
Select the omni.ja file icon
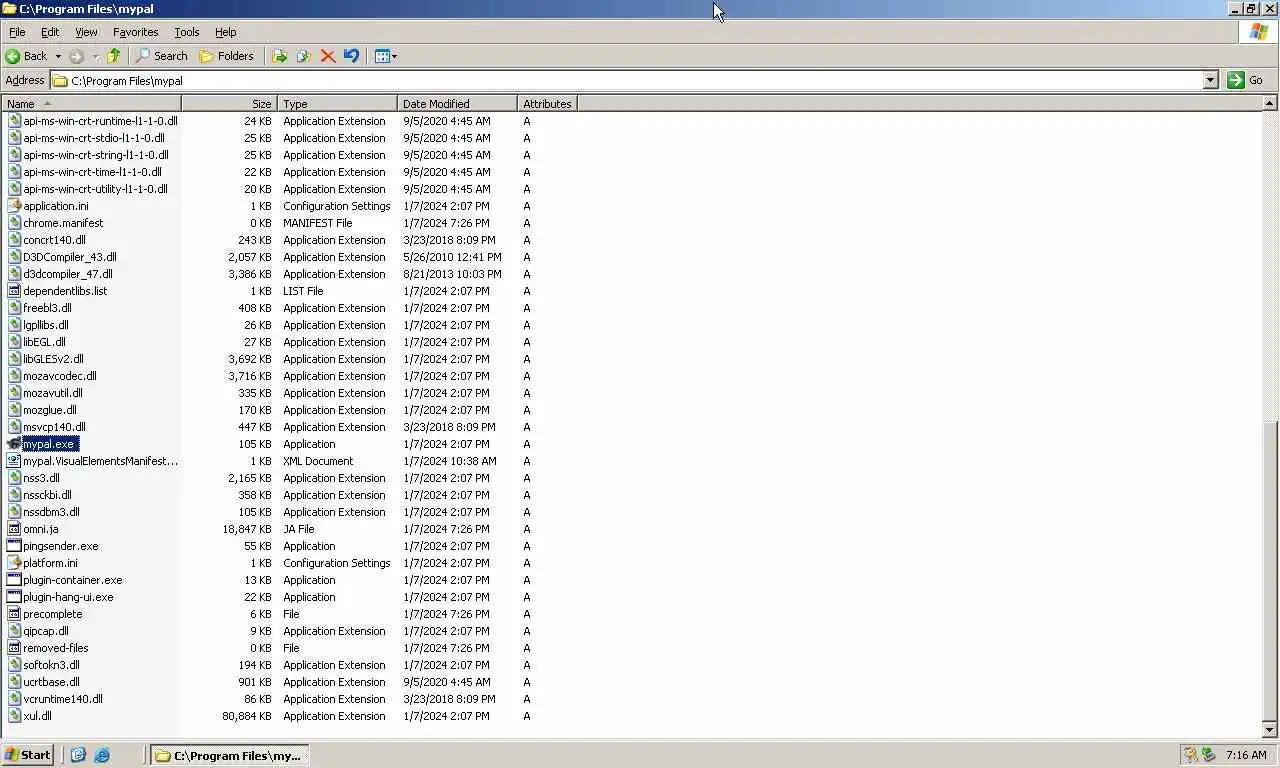click(x=14, y=529)
